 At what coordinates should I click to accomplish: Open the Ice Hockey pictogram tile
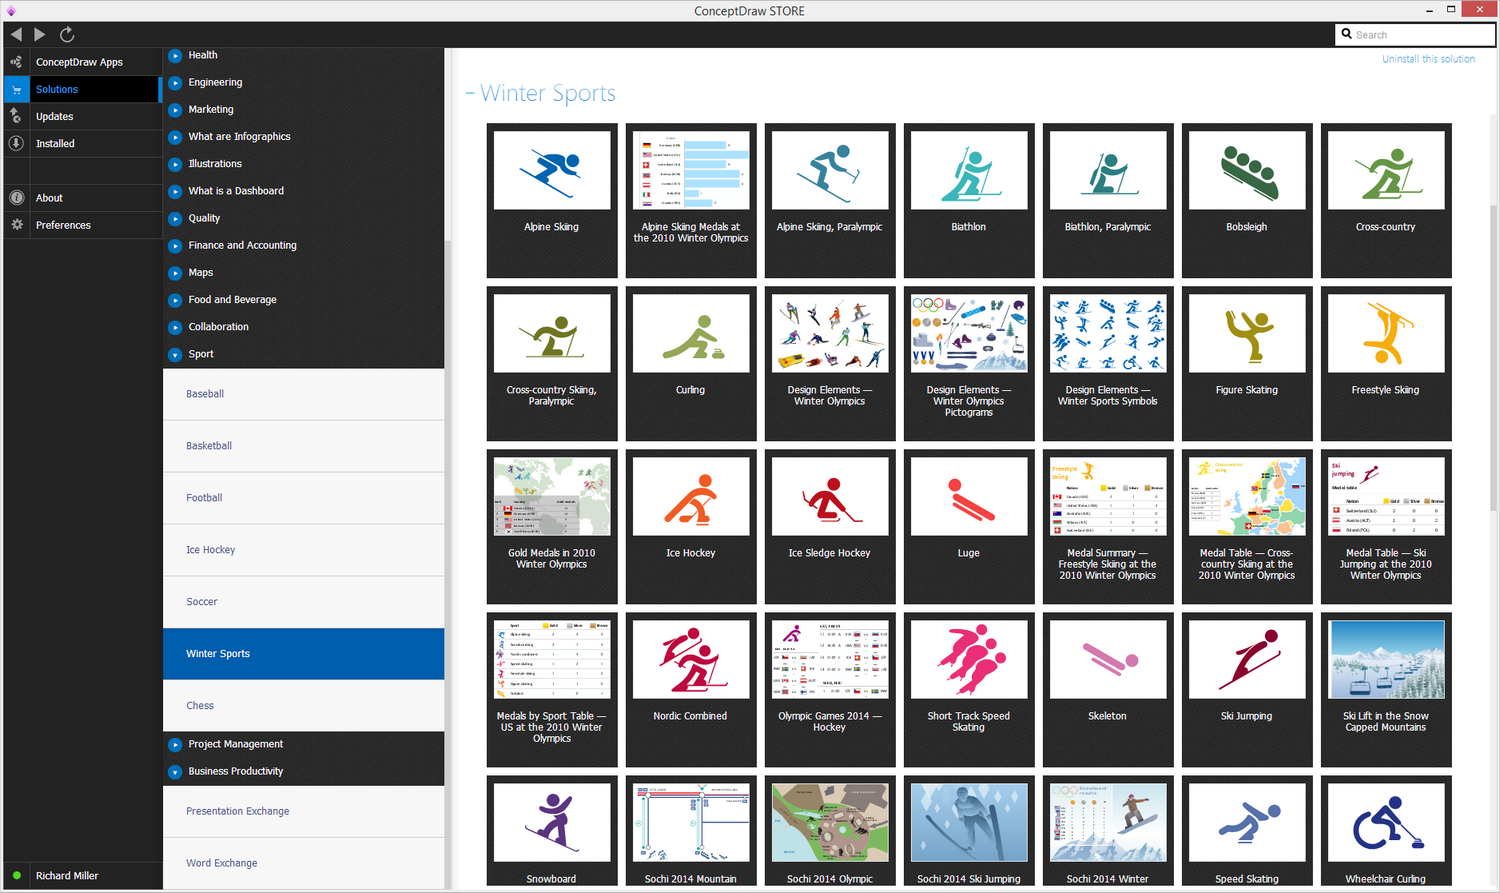coord(691,526)
